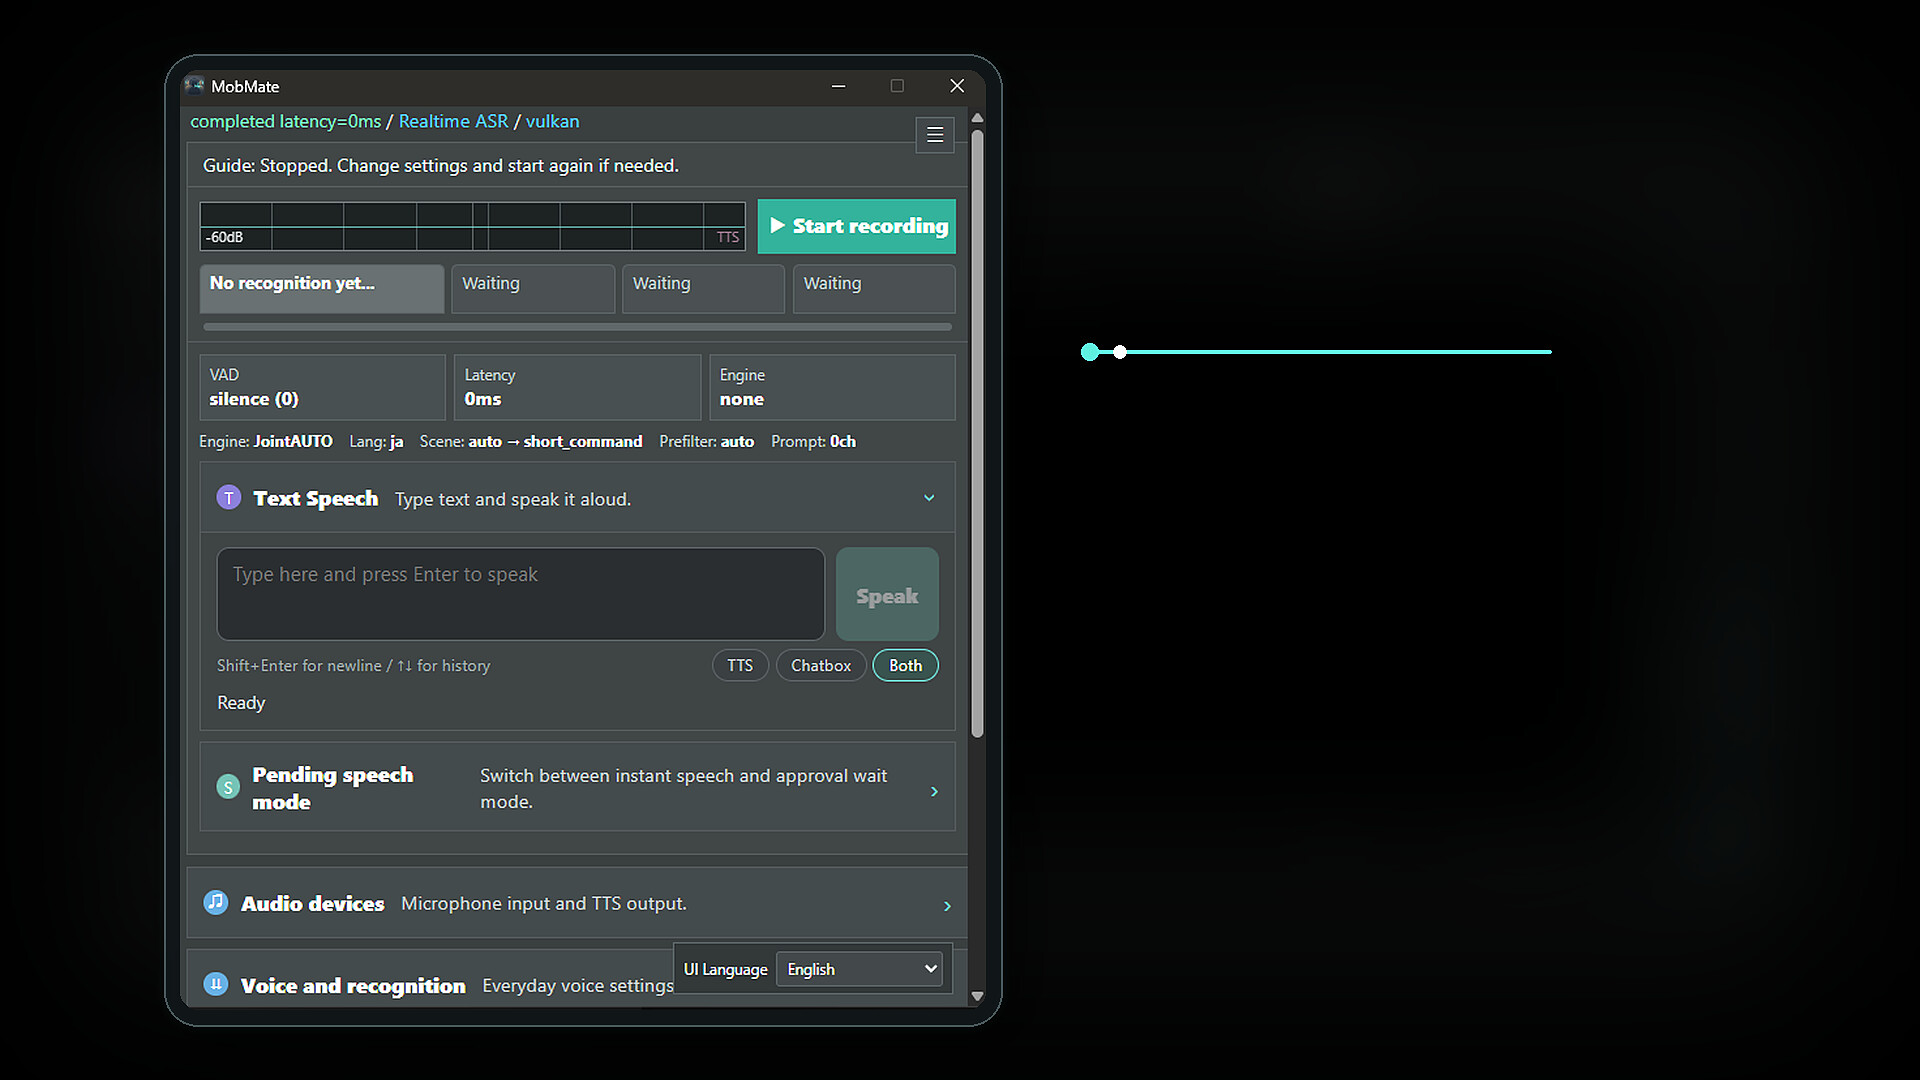Click the scrollbar down arrow

(x=977, y=996)
